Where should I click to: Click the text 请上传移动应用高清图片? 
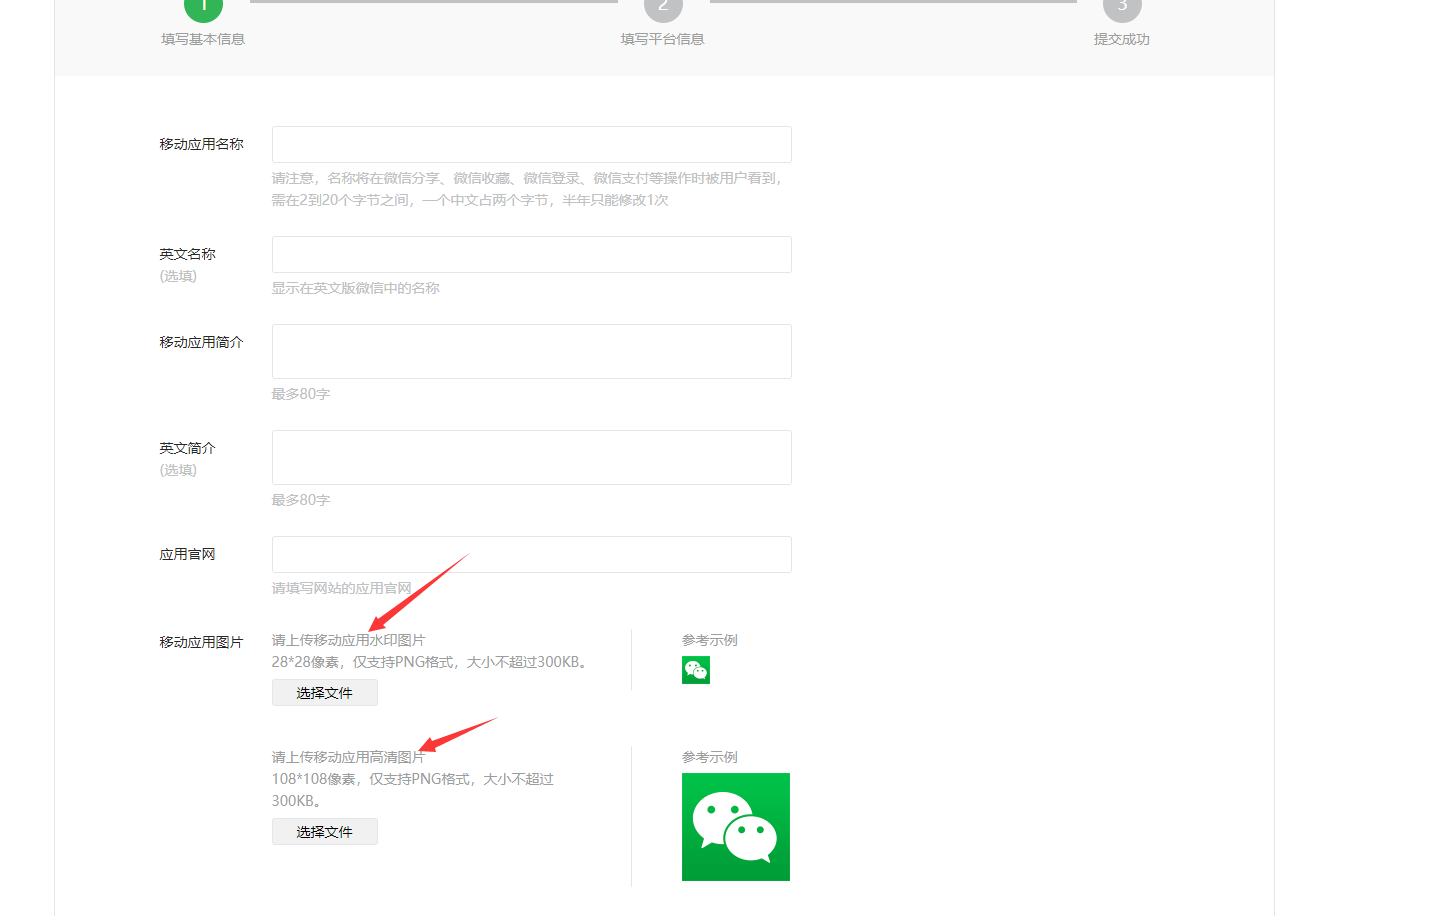tap(349, 757)
